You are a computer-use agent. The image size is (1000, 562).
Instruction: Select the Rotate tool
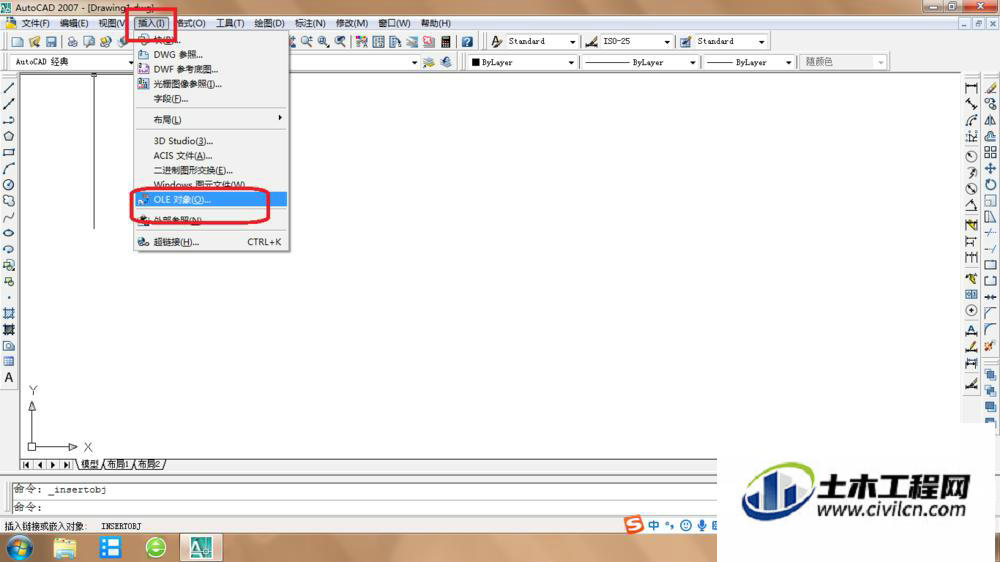click(990, 184)
